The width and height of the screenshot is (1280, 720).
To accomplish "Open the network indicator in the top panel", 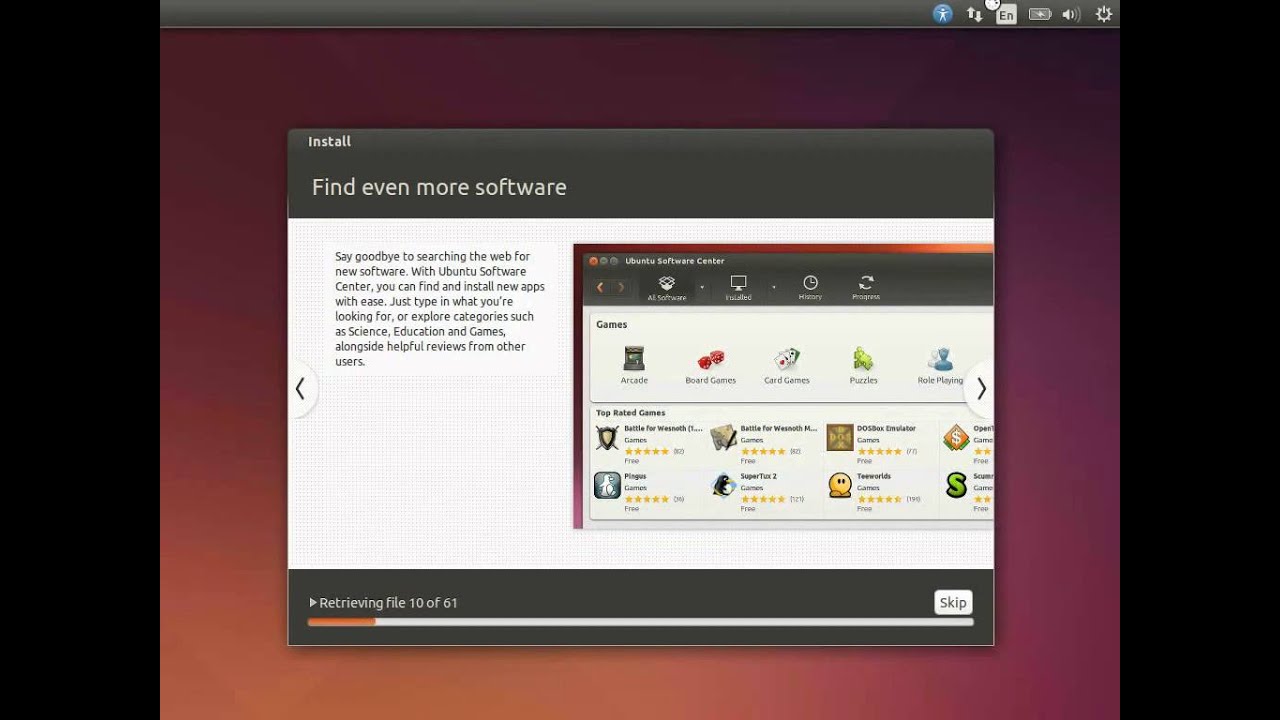I will 974,14.
